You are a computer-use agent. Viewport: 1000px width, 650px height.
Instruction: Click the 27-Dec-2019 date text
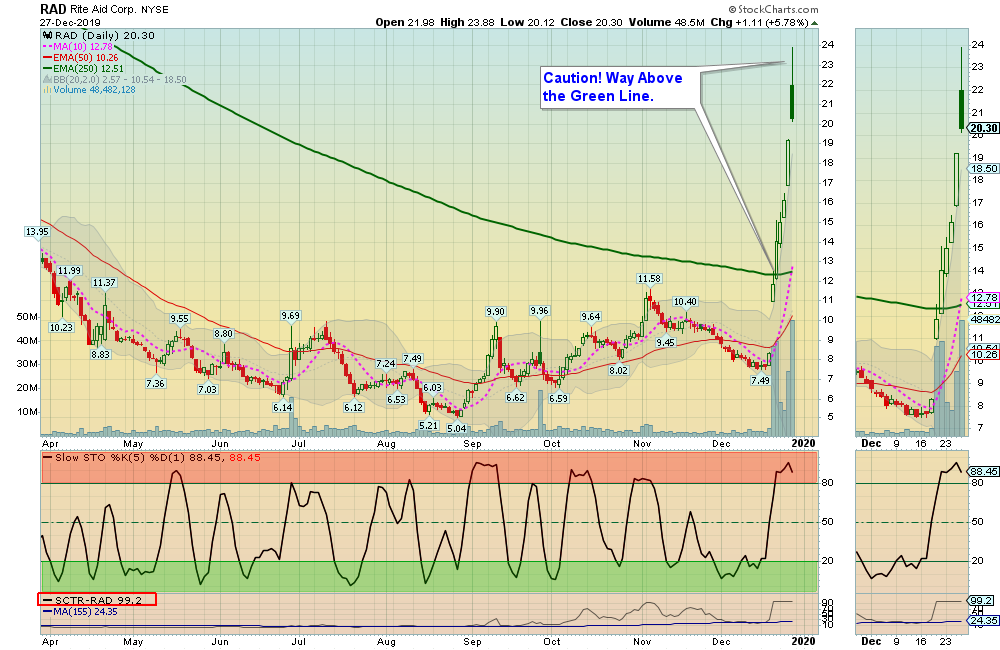(x=70, y=22)
